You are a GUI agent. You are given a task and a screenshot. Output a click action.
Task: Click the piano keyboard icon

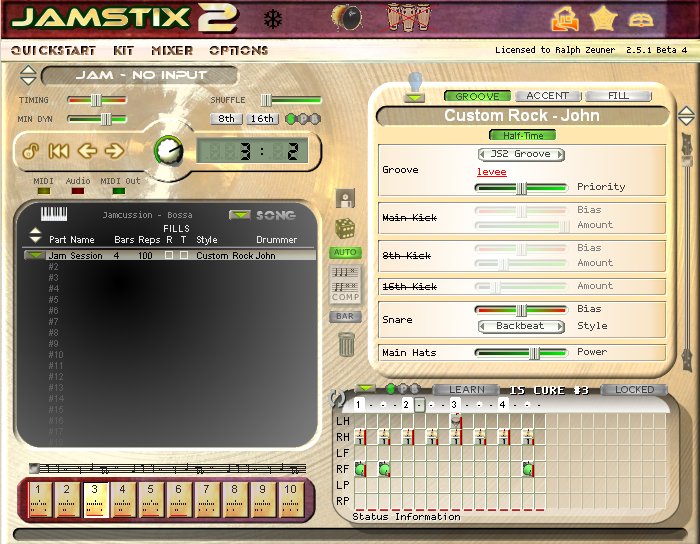coord(54,214)
